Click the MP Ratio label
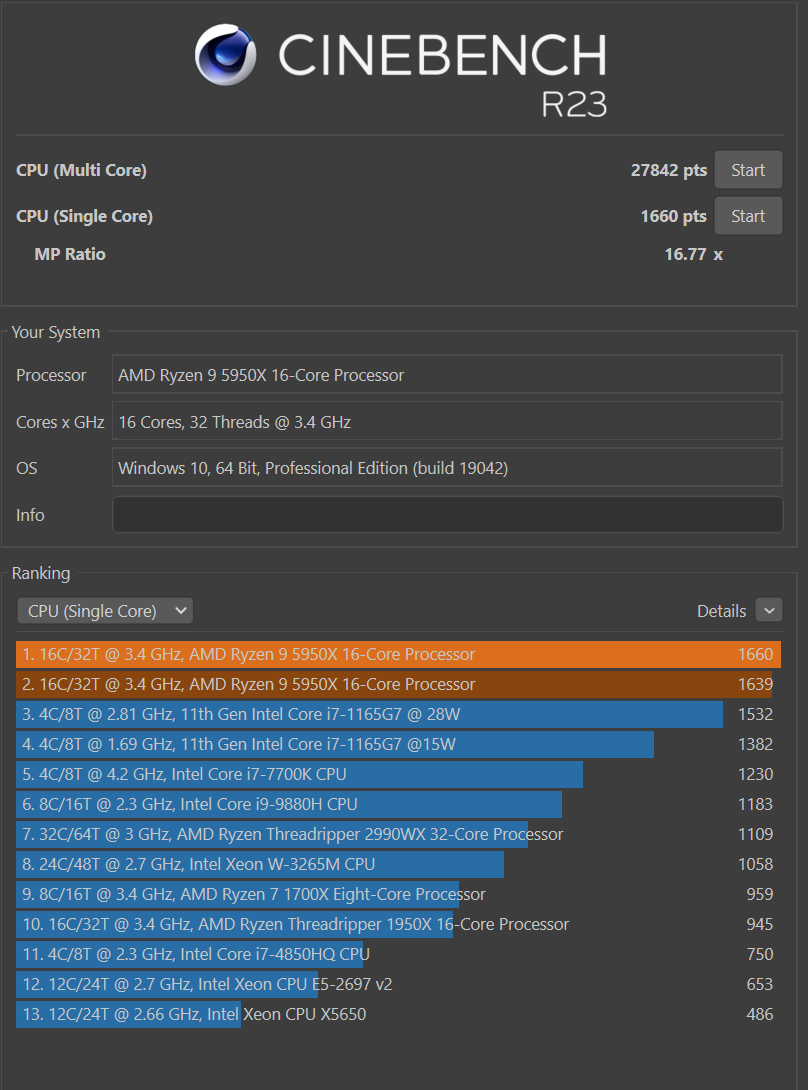The image size is (808, 1090). point(70,254)
